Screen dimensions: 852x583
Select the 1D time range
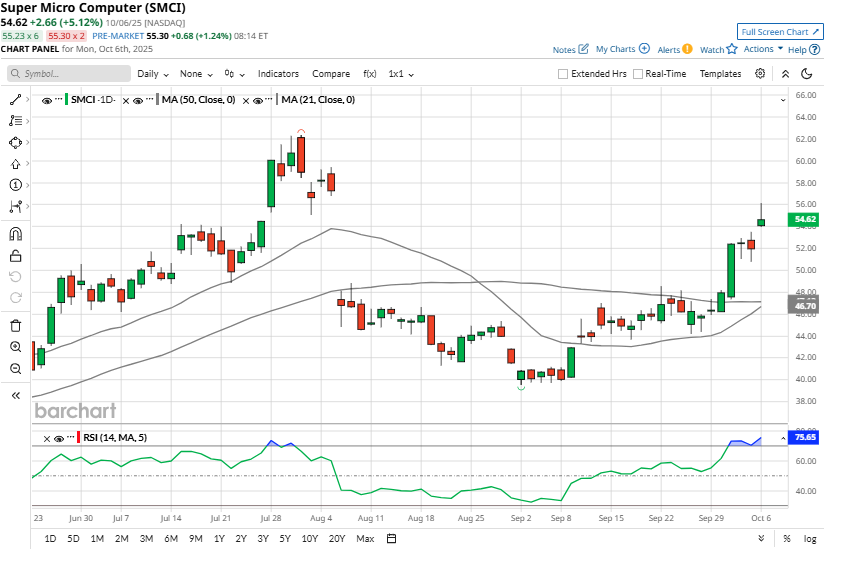(50, 538)
